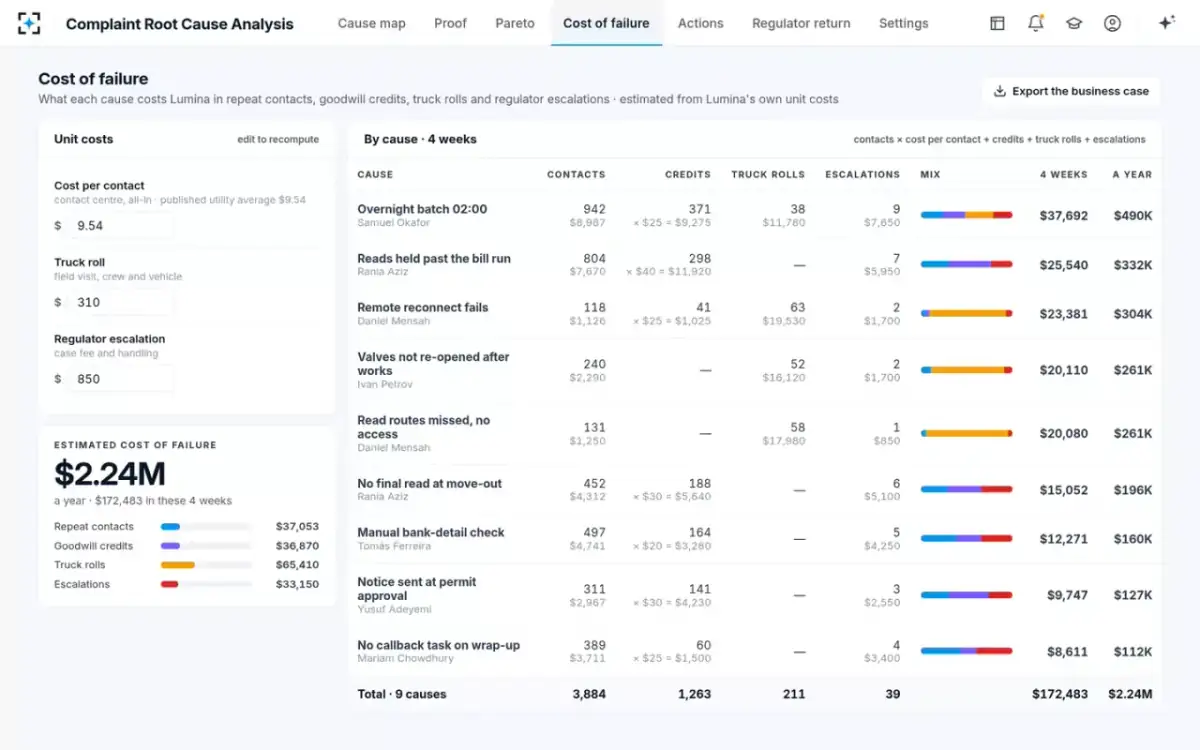Viewport: 1200px width, 750px height.
Task: Open the Regulator return tab
Action: pyautogui.click(x=801, y=23)
